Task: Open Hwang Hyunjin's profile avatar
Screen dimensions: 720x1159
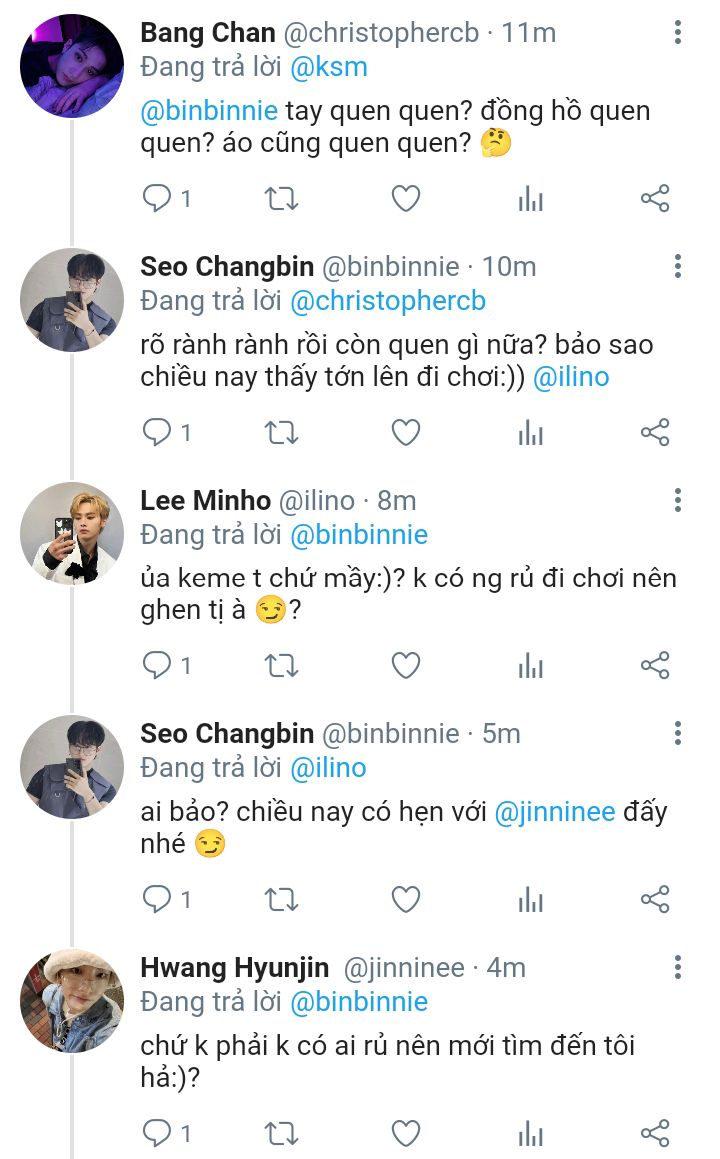Action: [72, 1001]
